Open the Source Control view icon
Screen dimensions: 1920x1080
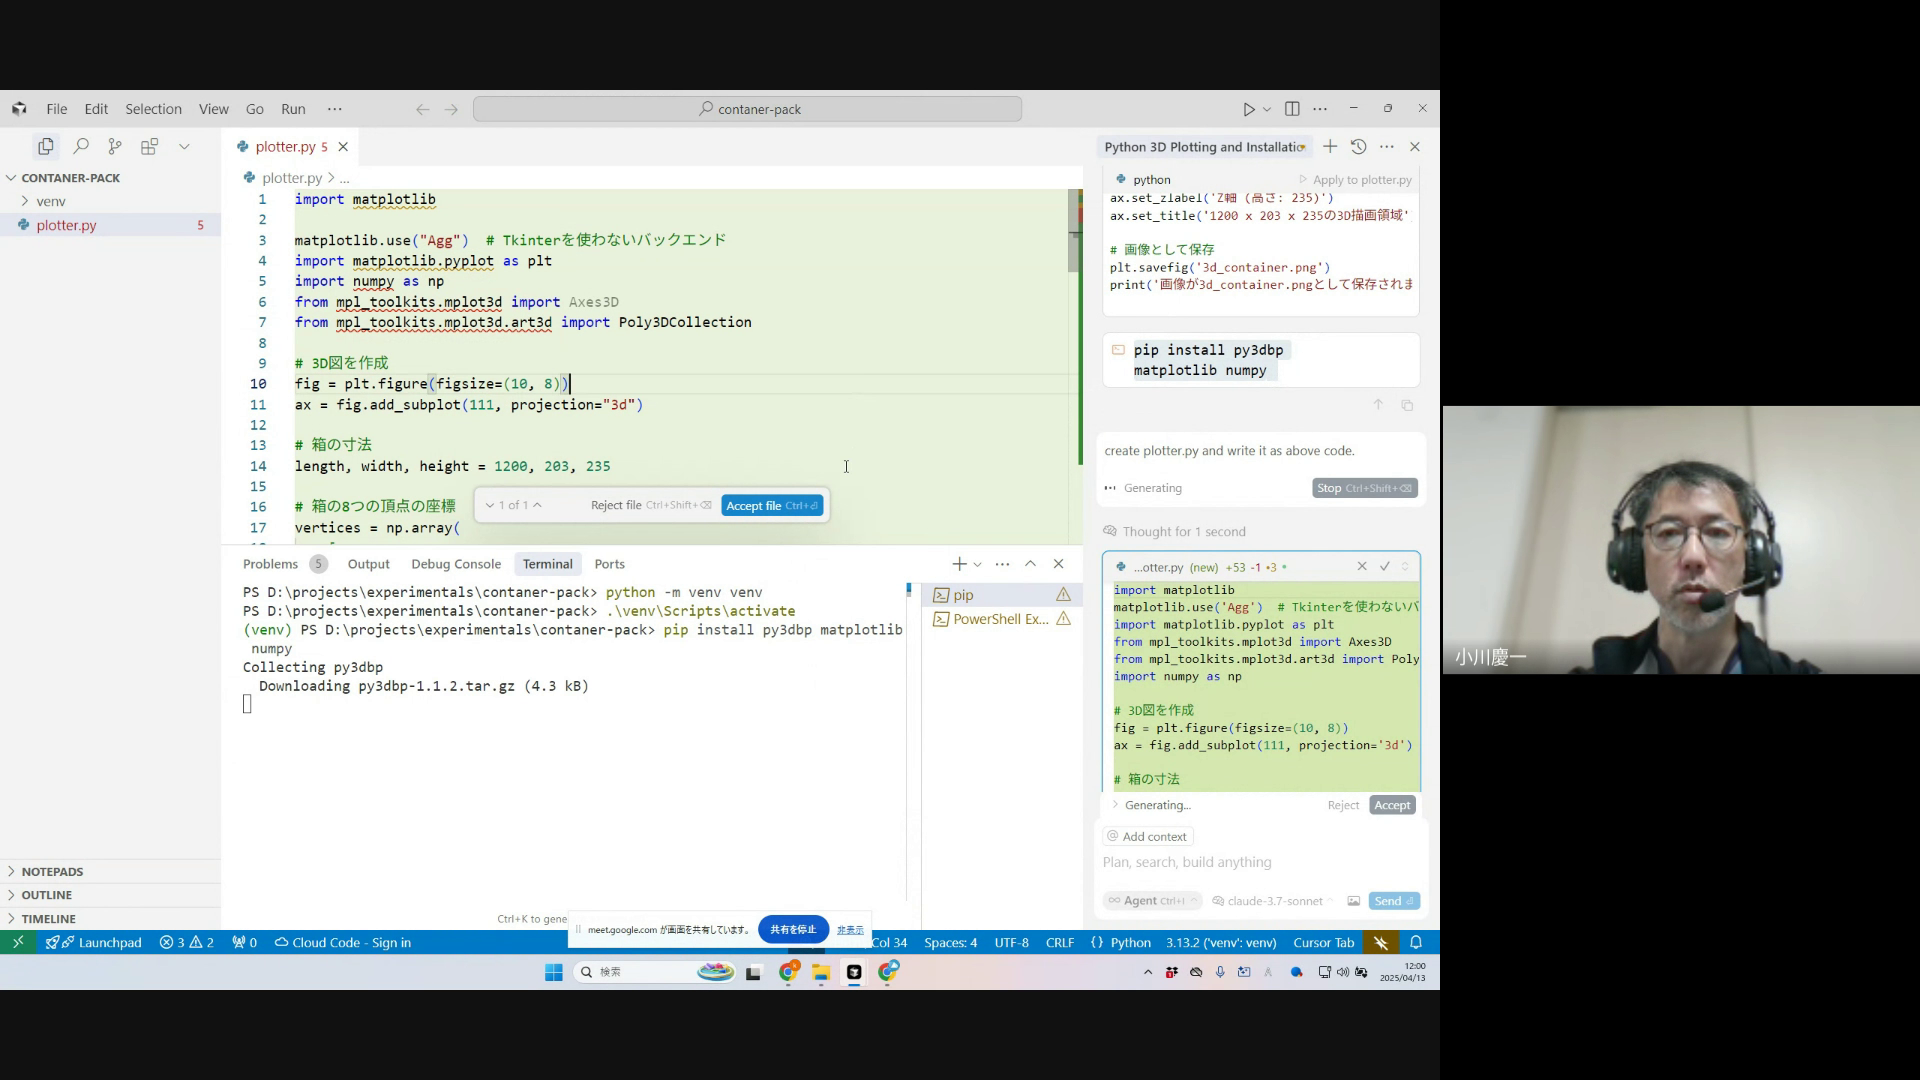tap(115, 147)
